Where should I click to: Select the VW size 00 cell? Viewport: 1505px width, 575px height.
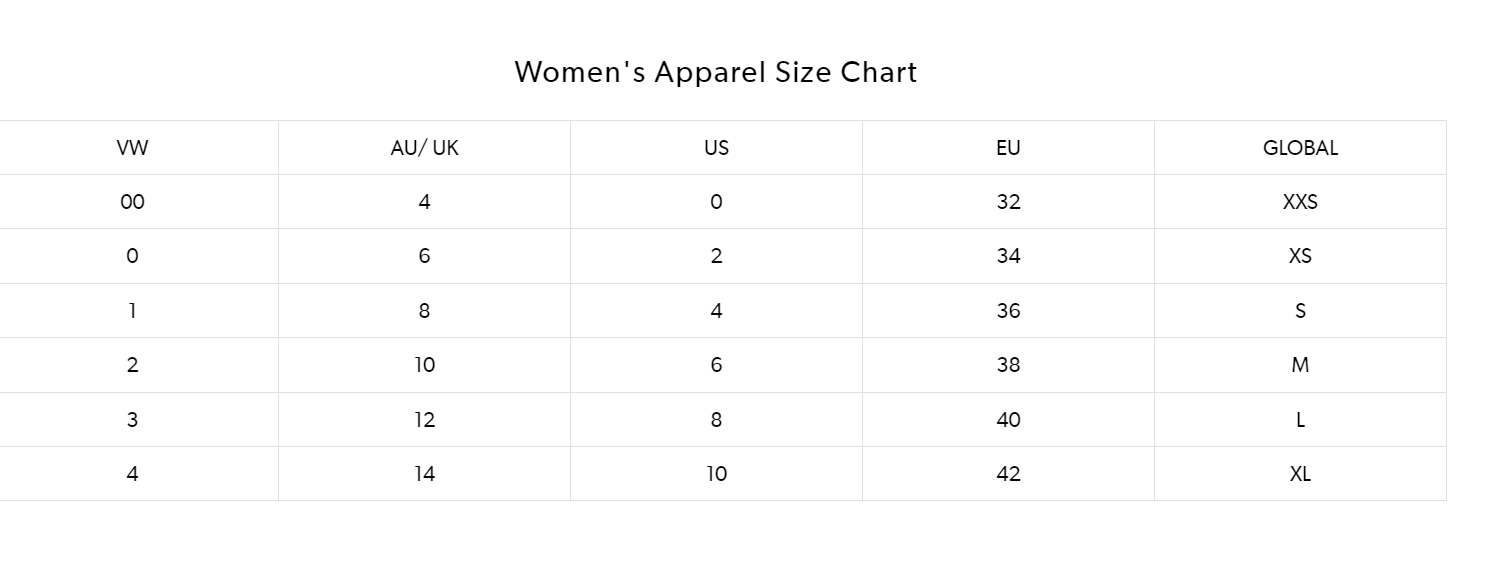tap(132, 202)
